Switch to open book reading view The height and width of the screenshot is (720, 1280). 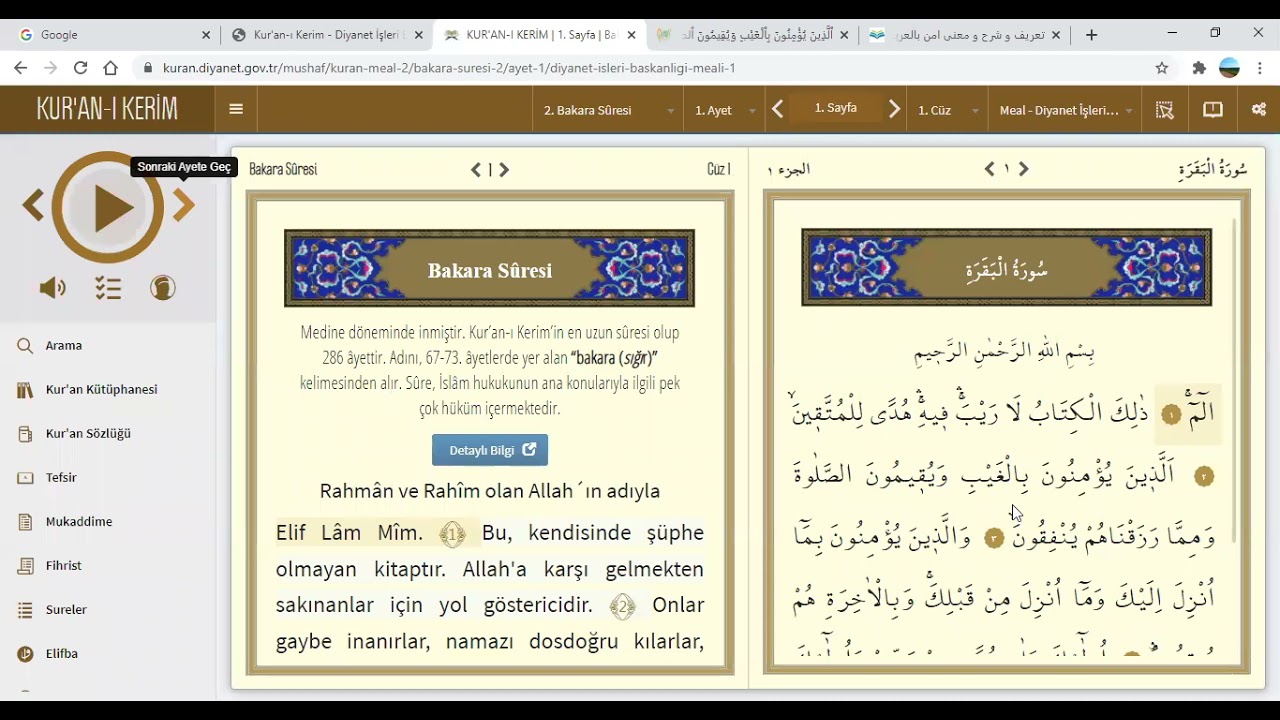(1213, 110)
